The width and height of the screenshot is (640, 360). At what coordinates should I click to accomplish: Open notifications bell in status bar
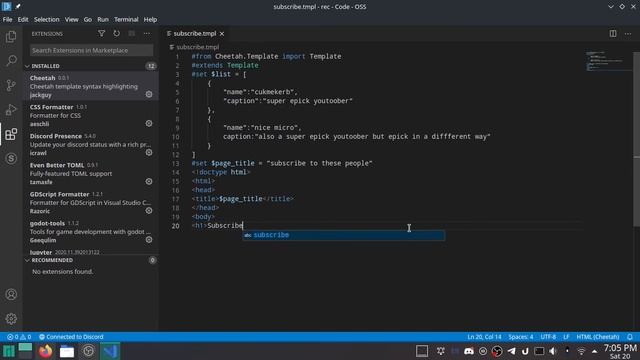[x=630, y=337]
